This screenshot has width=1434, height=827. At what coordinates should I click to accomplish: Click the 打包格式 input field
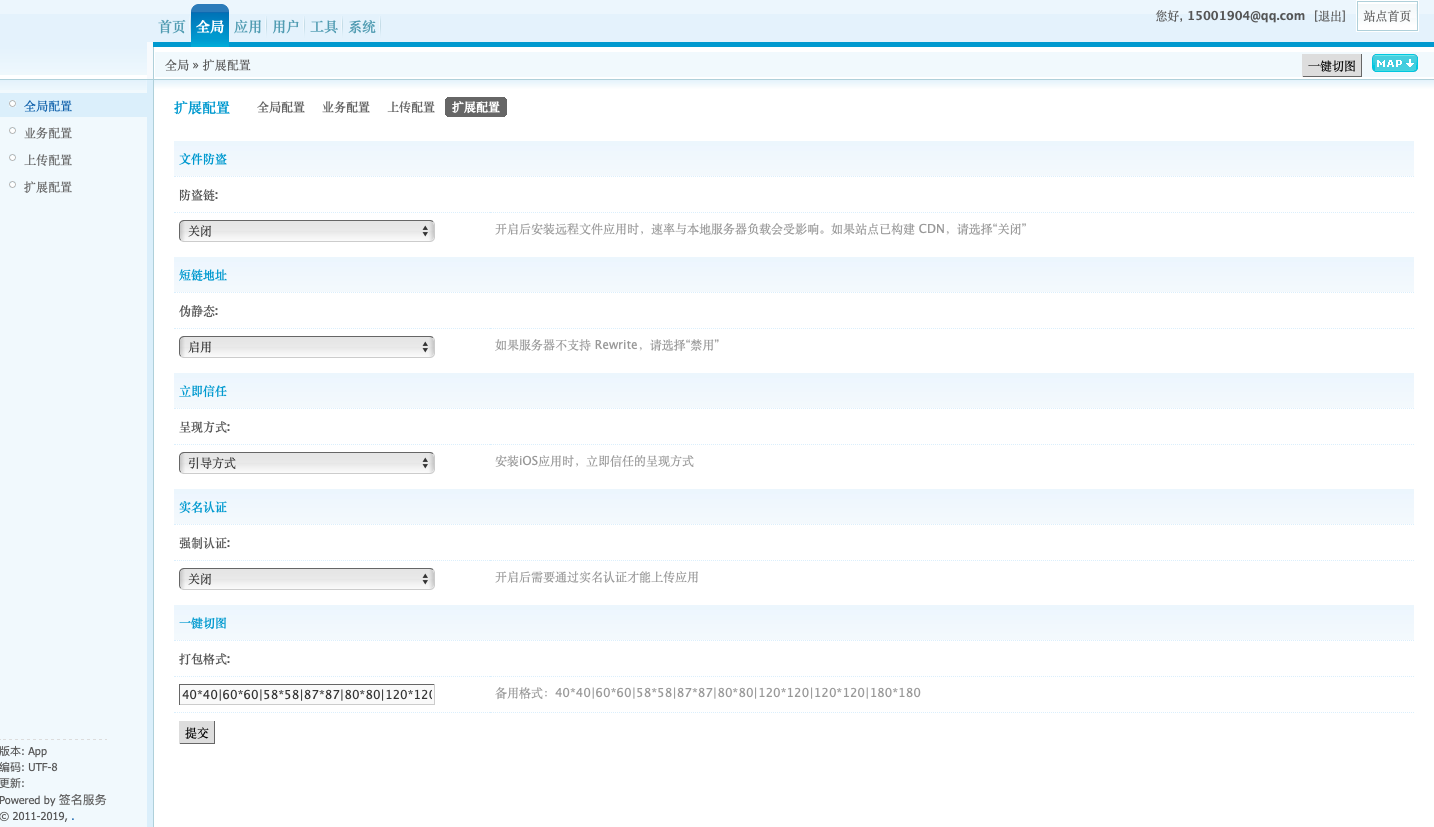306,694
